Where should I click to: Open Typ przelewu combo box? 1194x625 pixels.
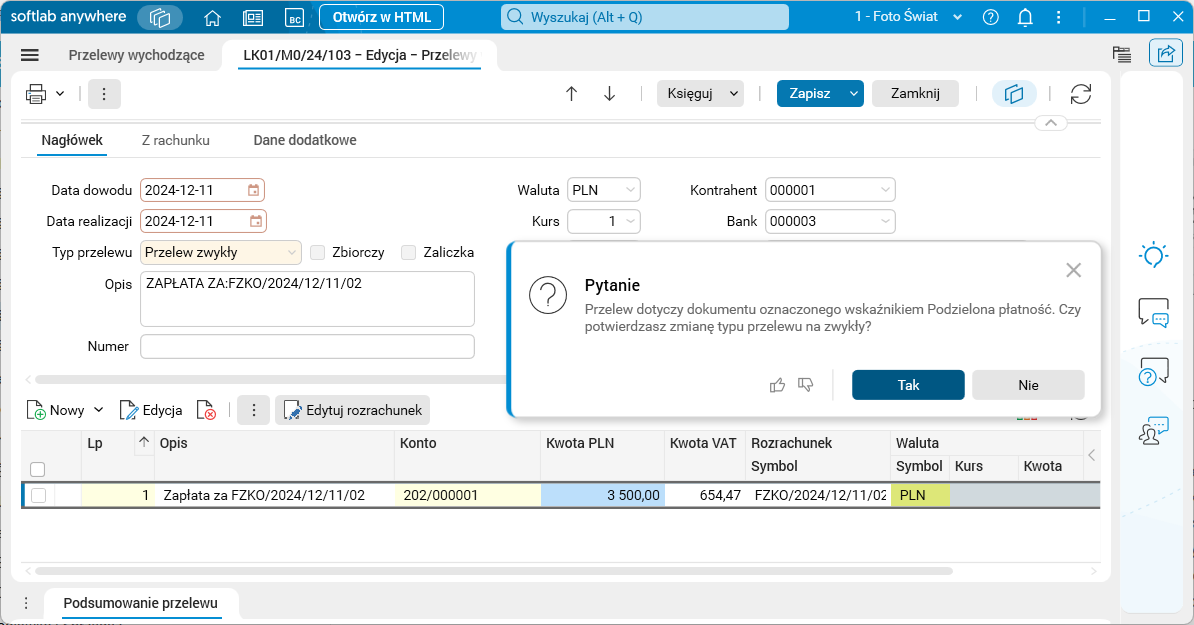pyautogui.click(x=221, y=252)
